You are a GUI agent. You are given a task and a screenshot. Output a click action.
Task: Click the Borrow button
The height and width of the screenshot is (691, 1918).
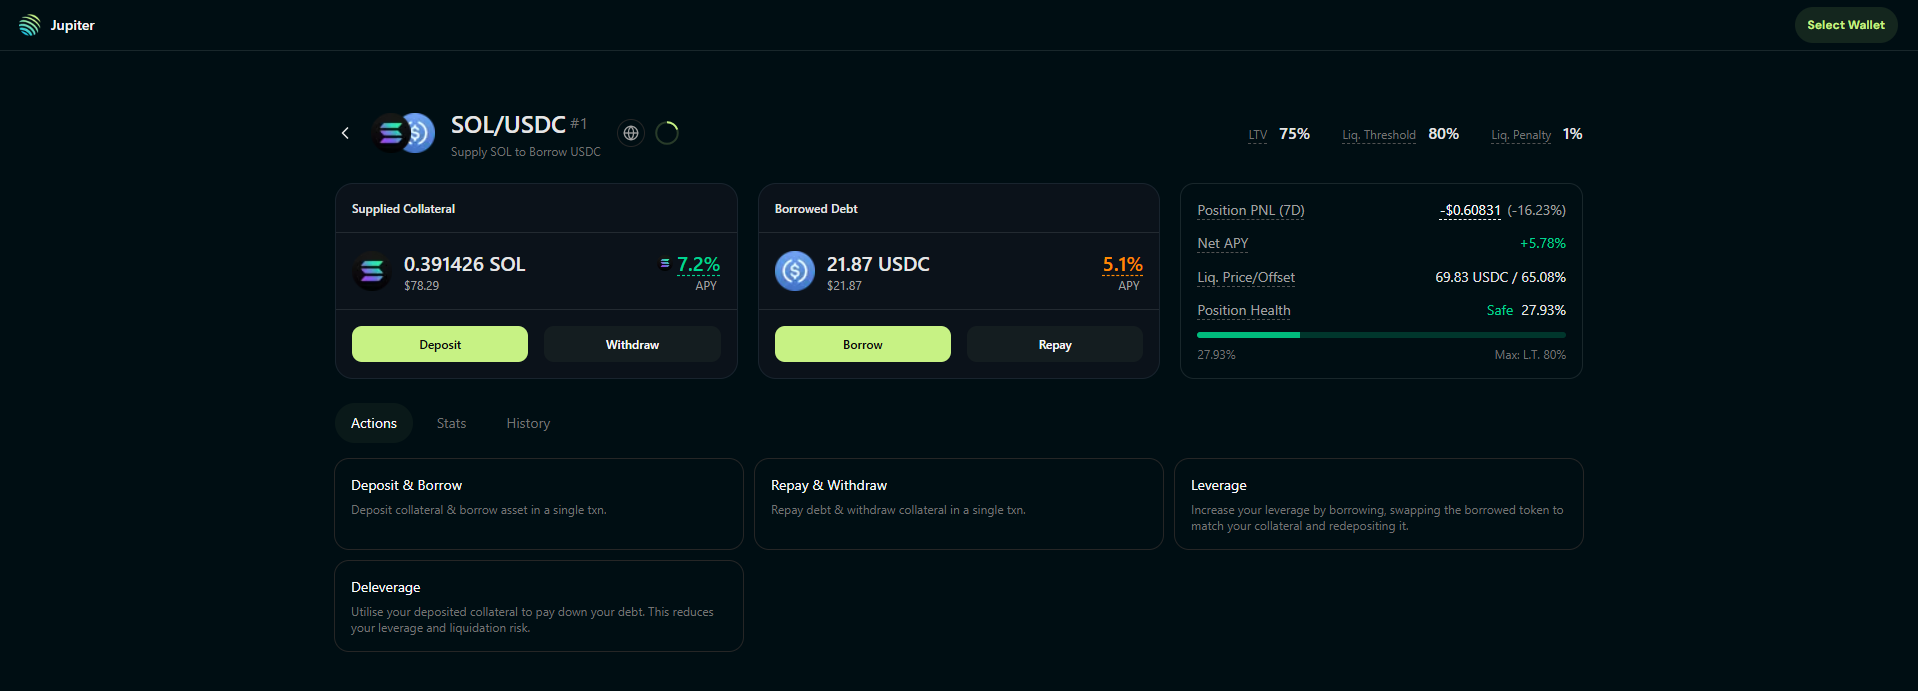coord(863,344)
